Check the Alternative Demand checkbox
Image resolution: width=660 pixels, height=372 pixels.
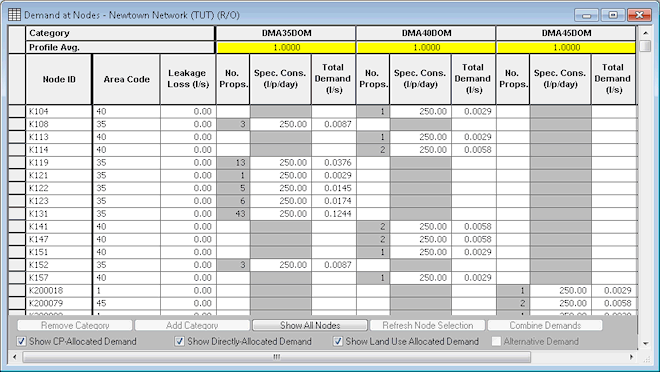coord(496,341)
